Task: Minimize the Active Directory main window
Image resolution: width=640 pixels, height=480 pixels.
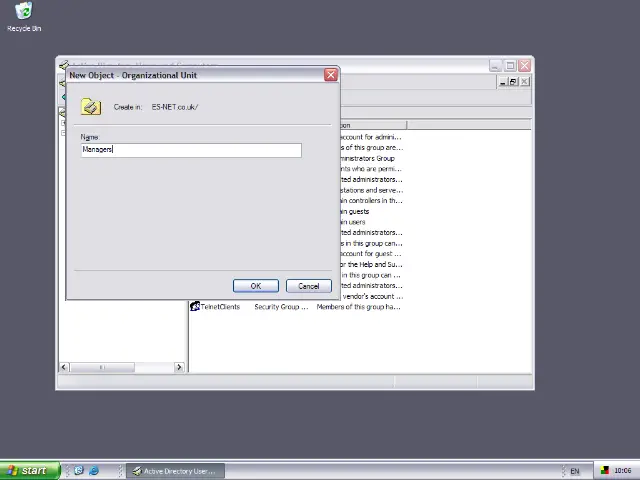Action: click(x=496, y=65)
